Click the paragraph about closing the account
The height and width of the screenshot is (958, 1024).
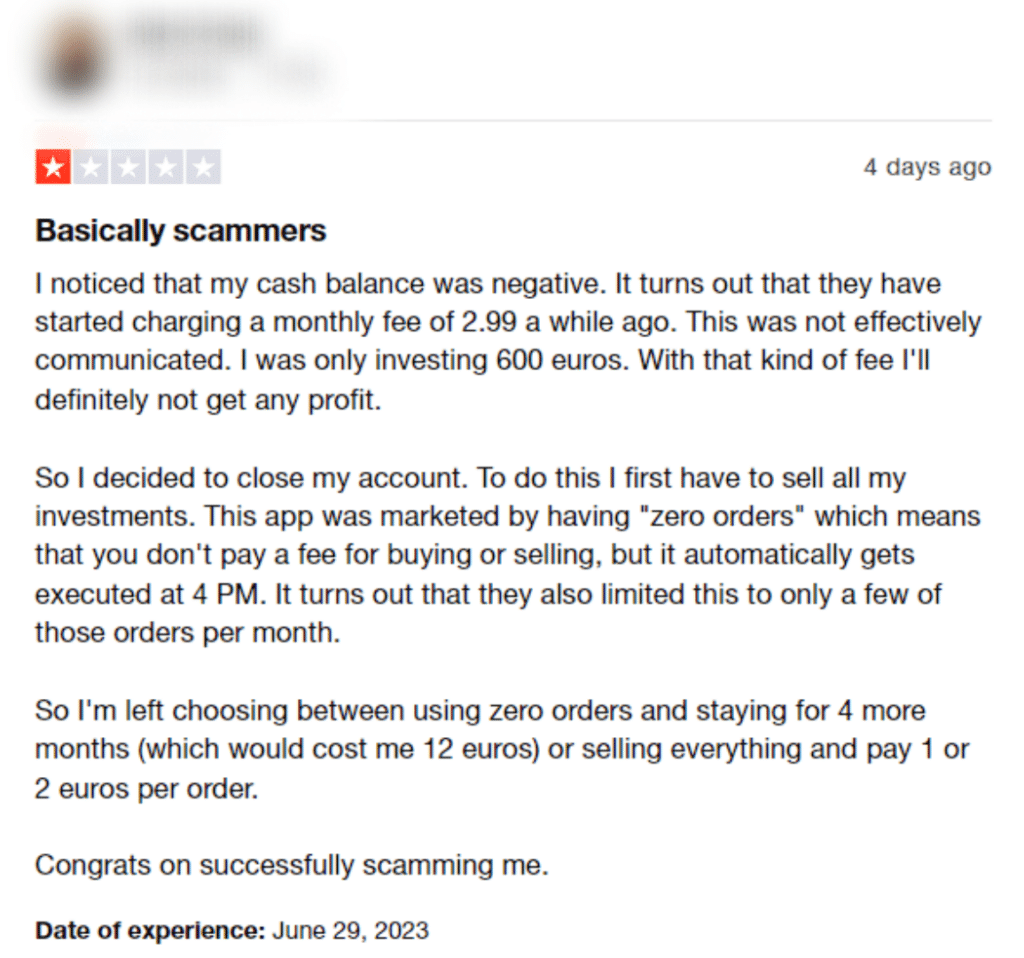[508, 555]
